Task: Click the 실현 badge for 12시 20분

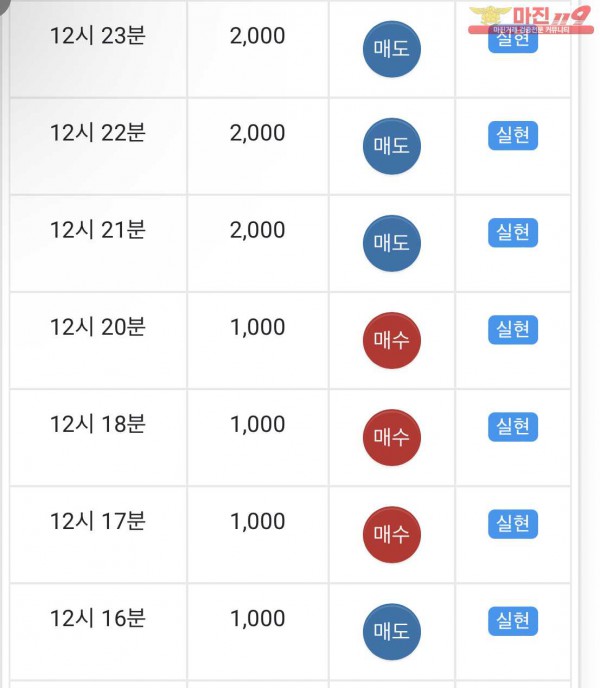Action: 513,330
